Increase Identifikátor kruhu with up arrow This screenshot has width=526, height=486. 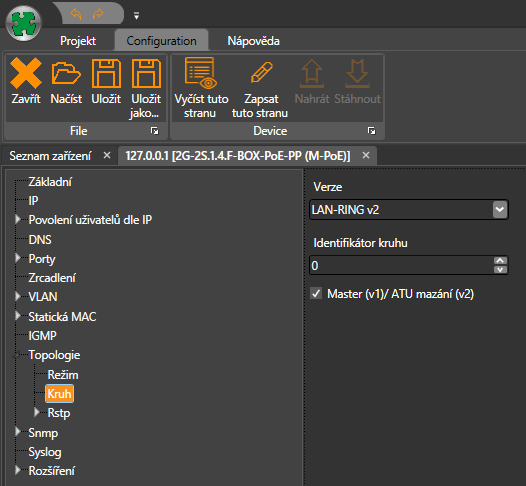tap(500, 261)
